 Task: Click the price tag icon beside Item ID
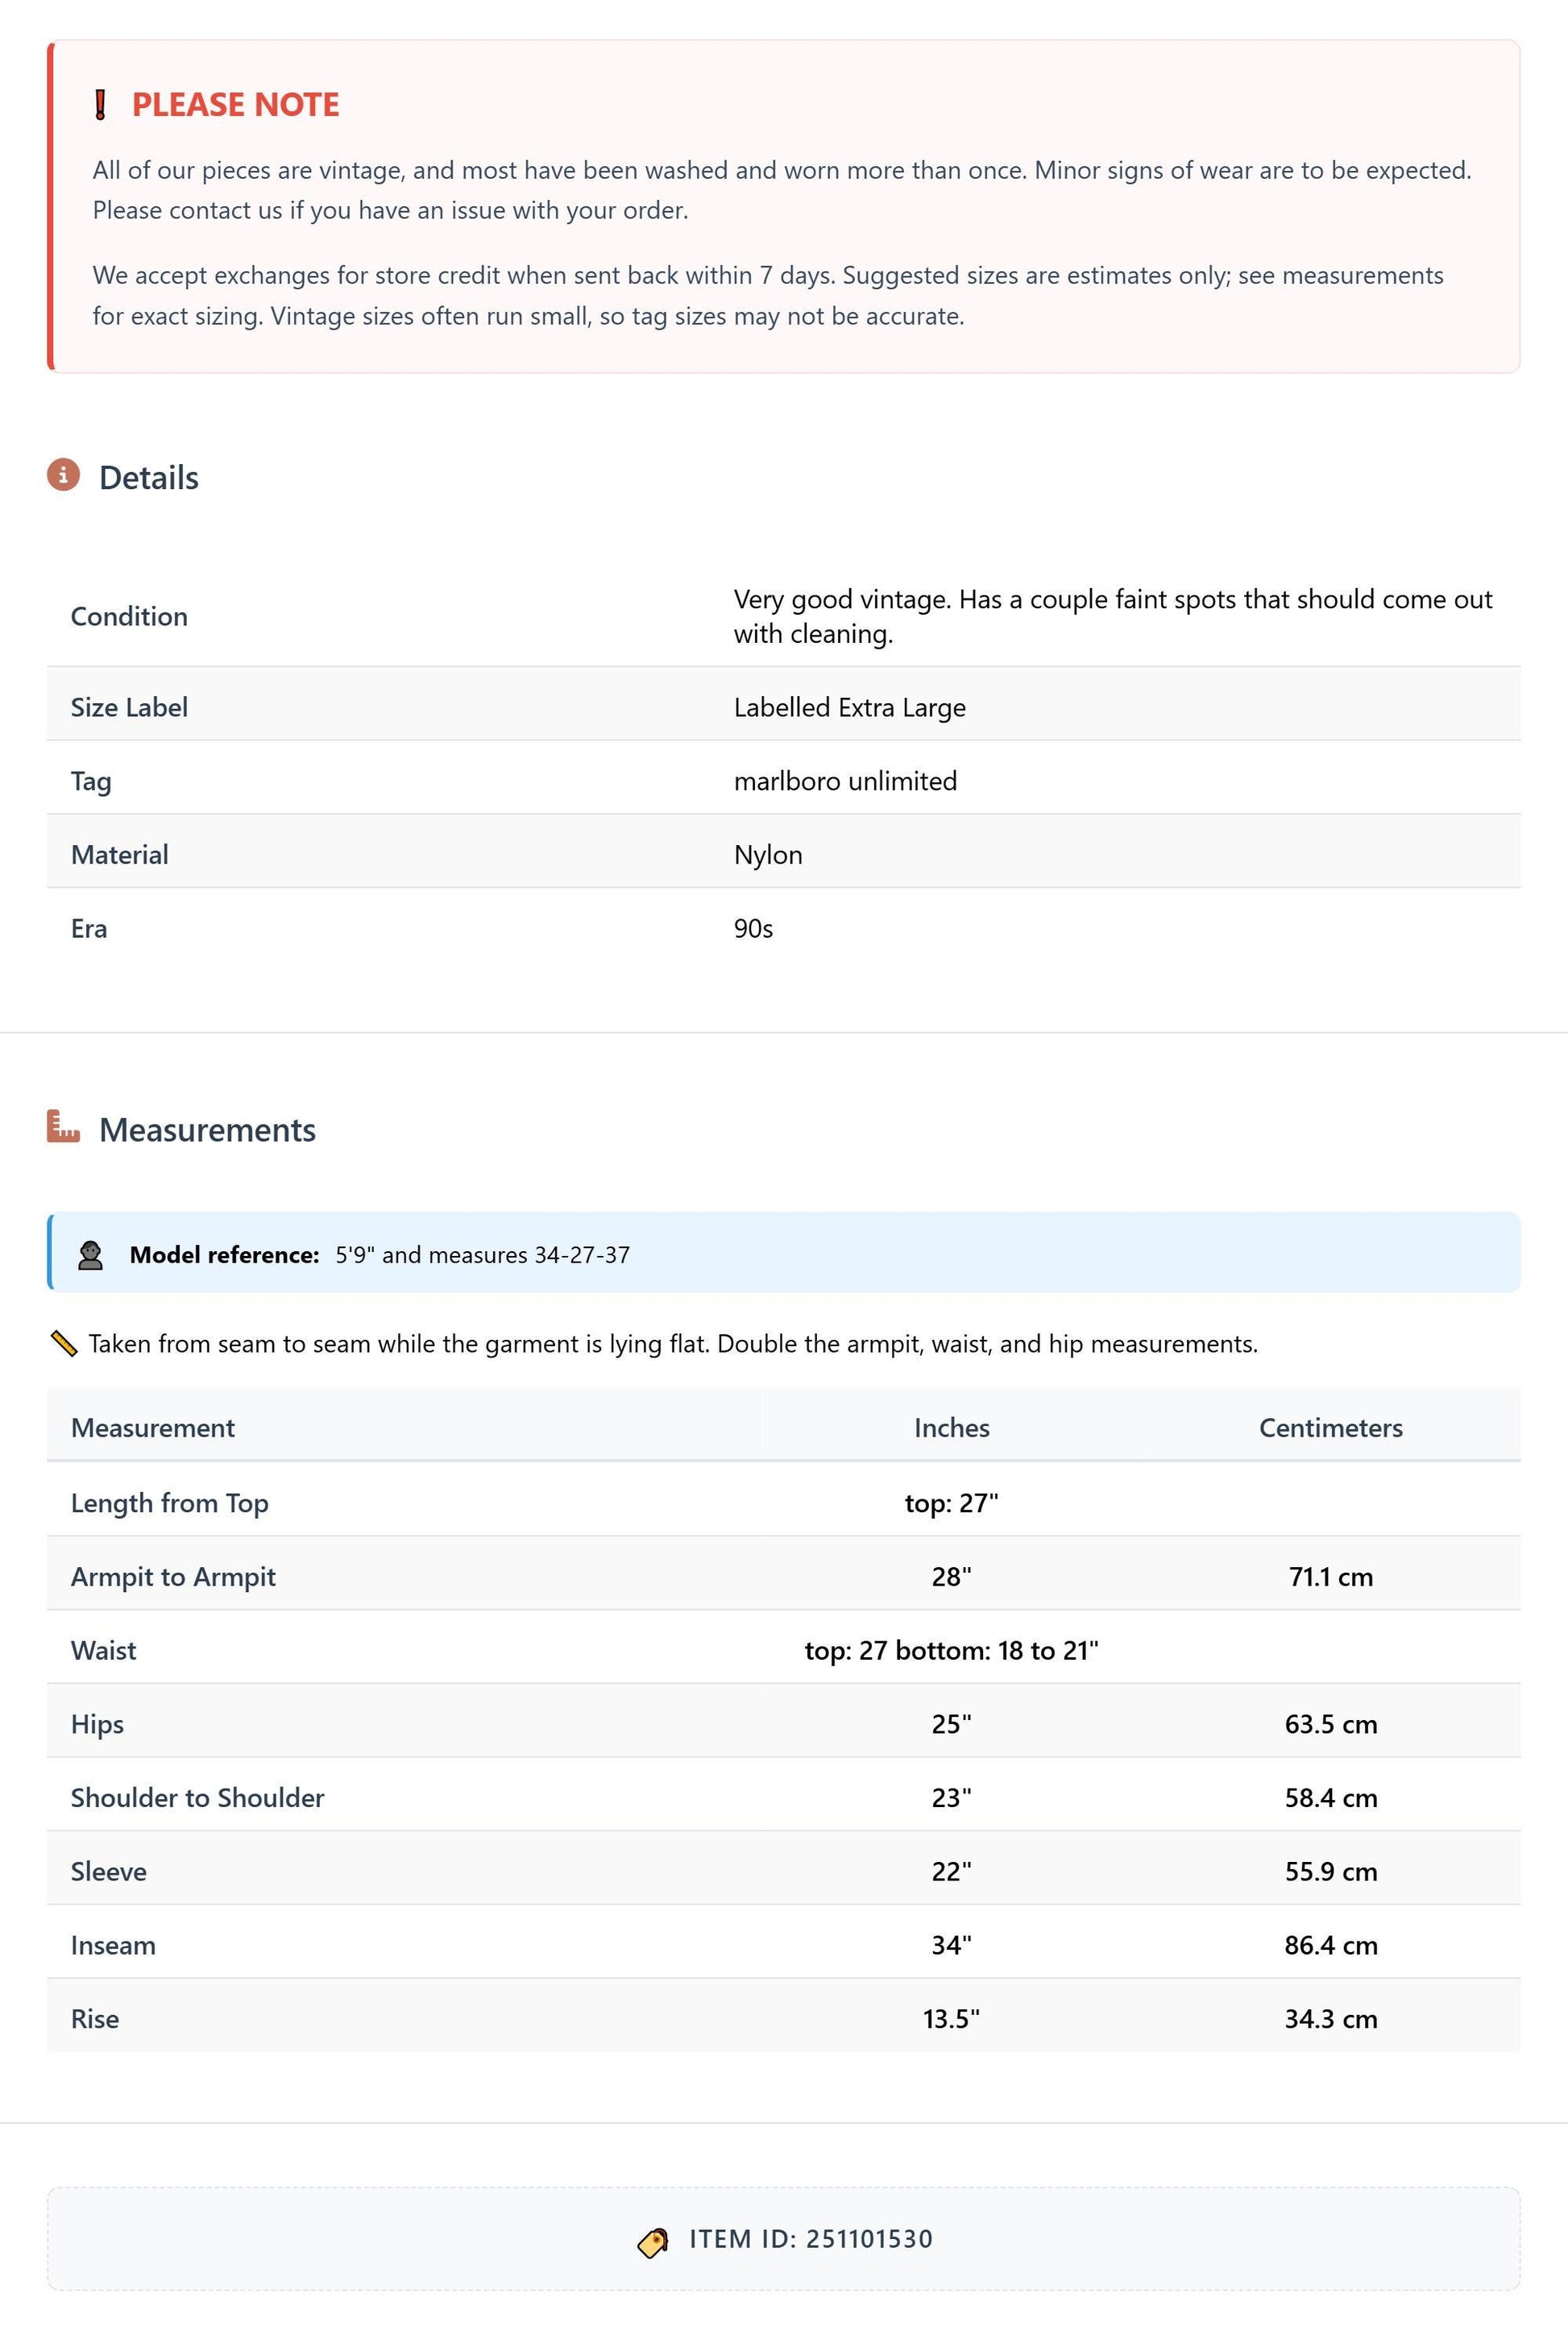(653, 2242)
